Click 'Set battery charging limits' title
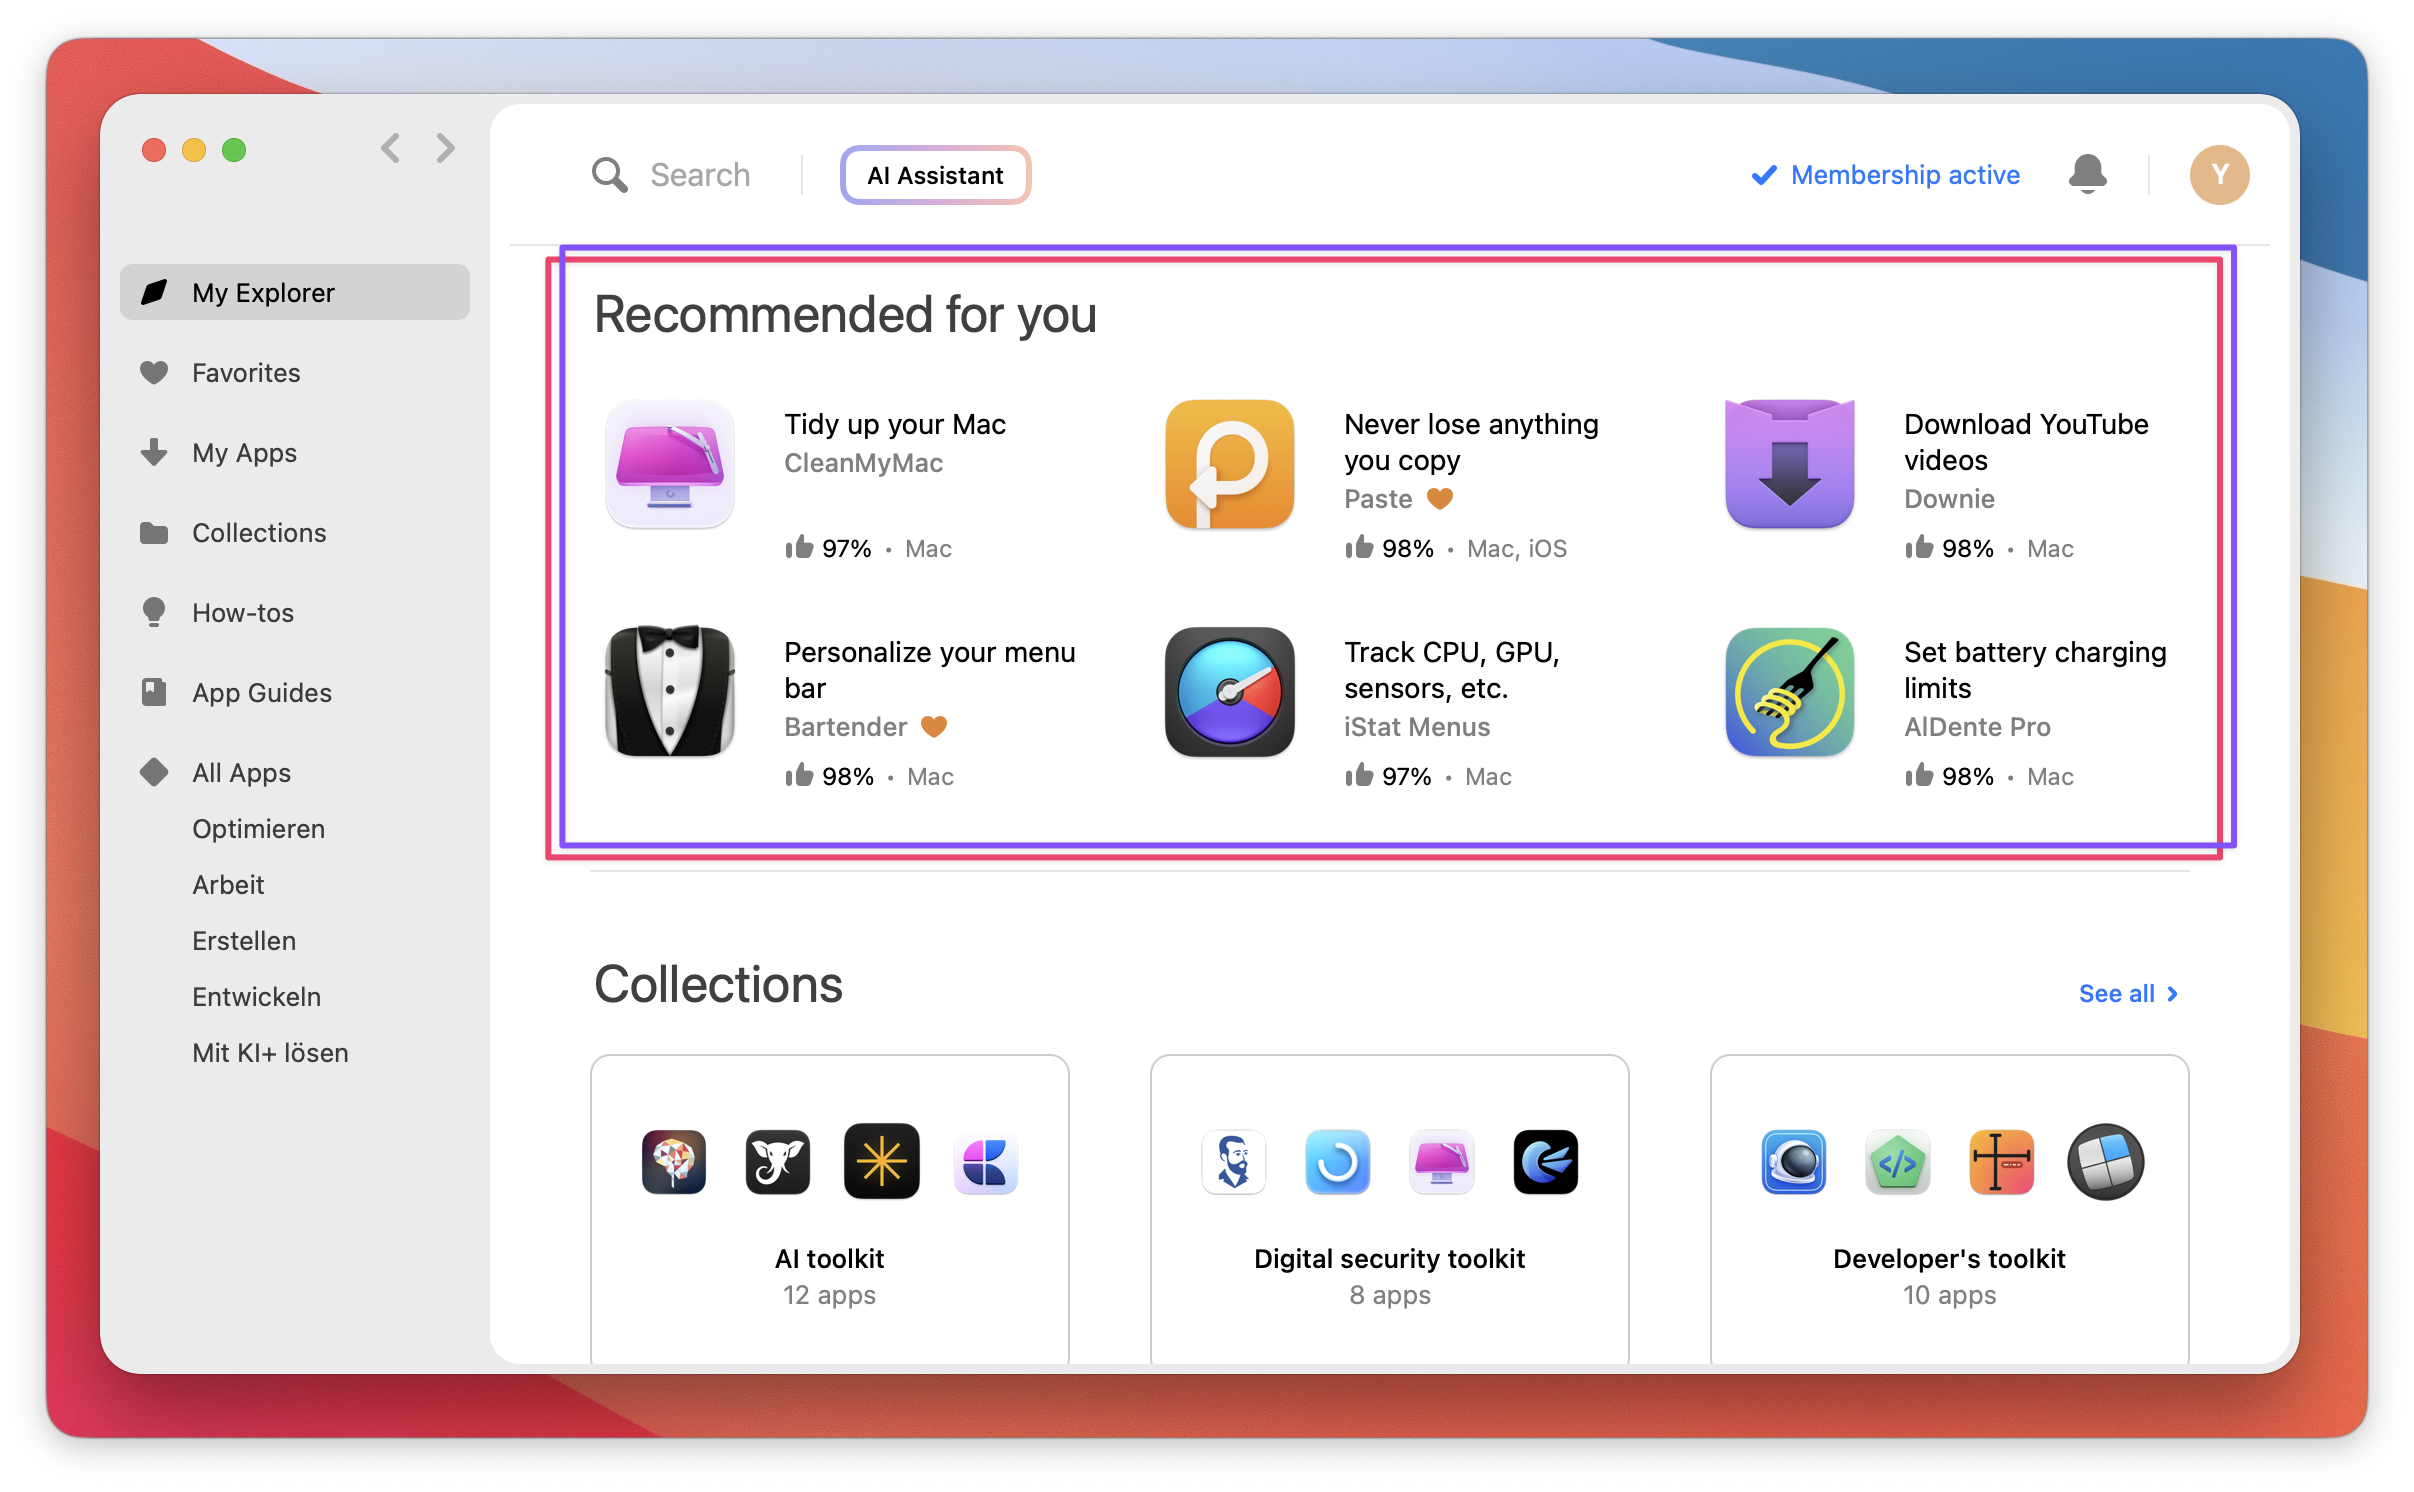2414x1492 pixels. coord(2035,670)
